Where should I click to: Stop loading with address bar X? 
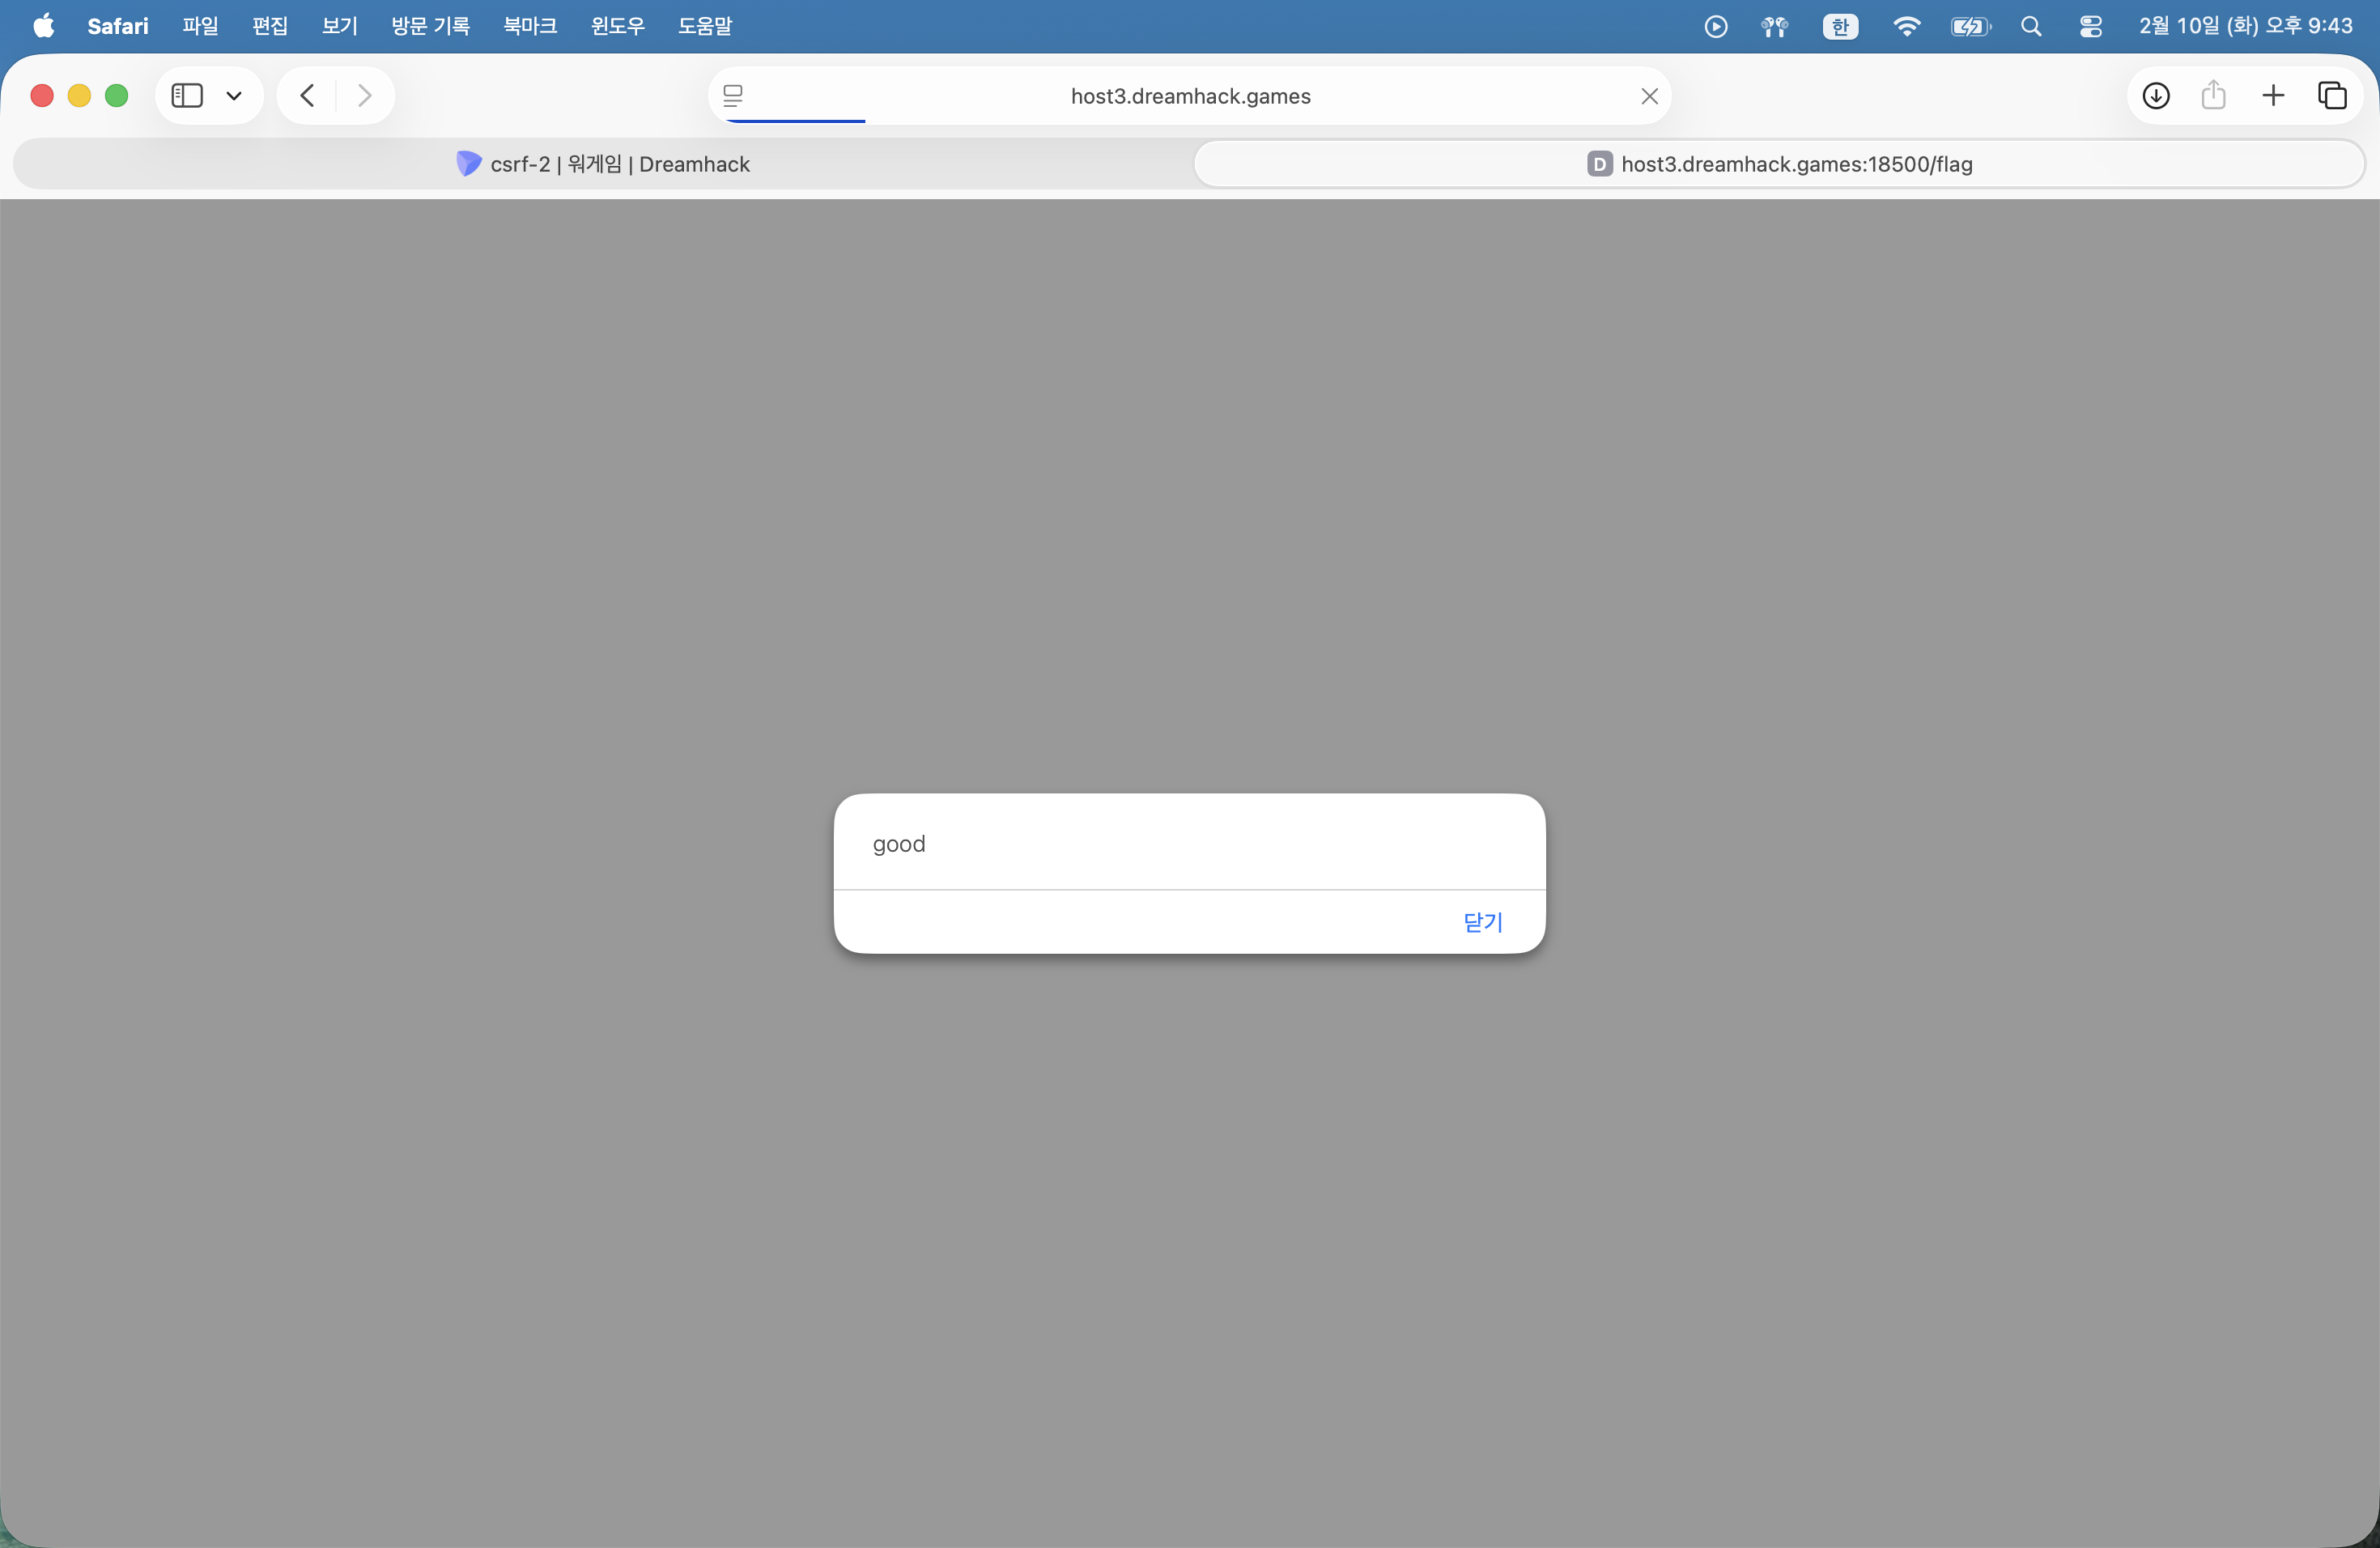(1649, 96)
